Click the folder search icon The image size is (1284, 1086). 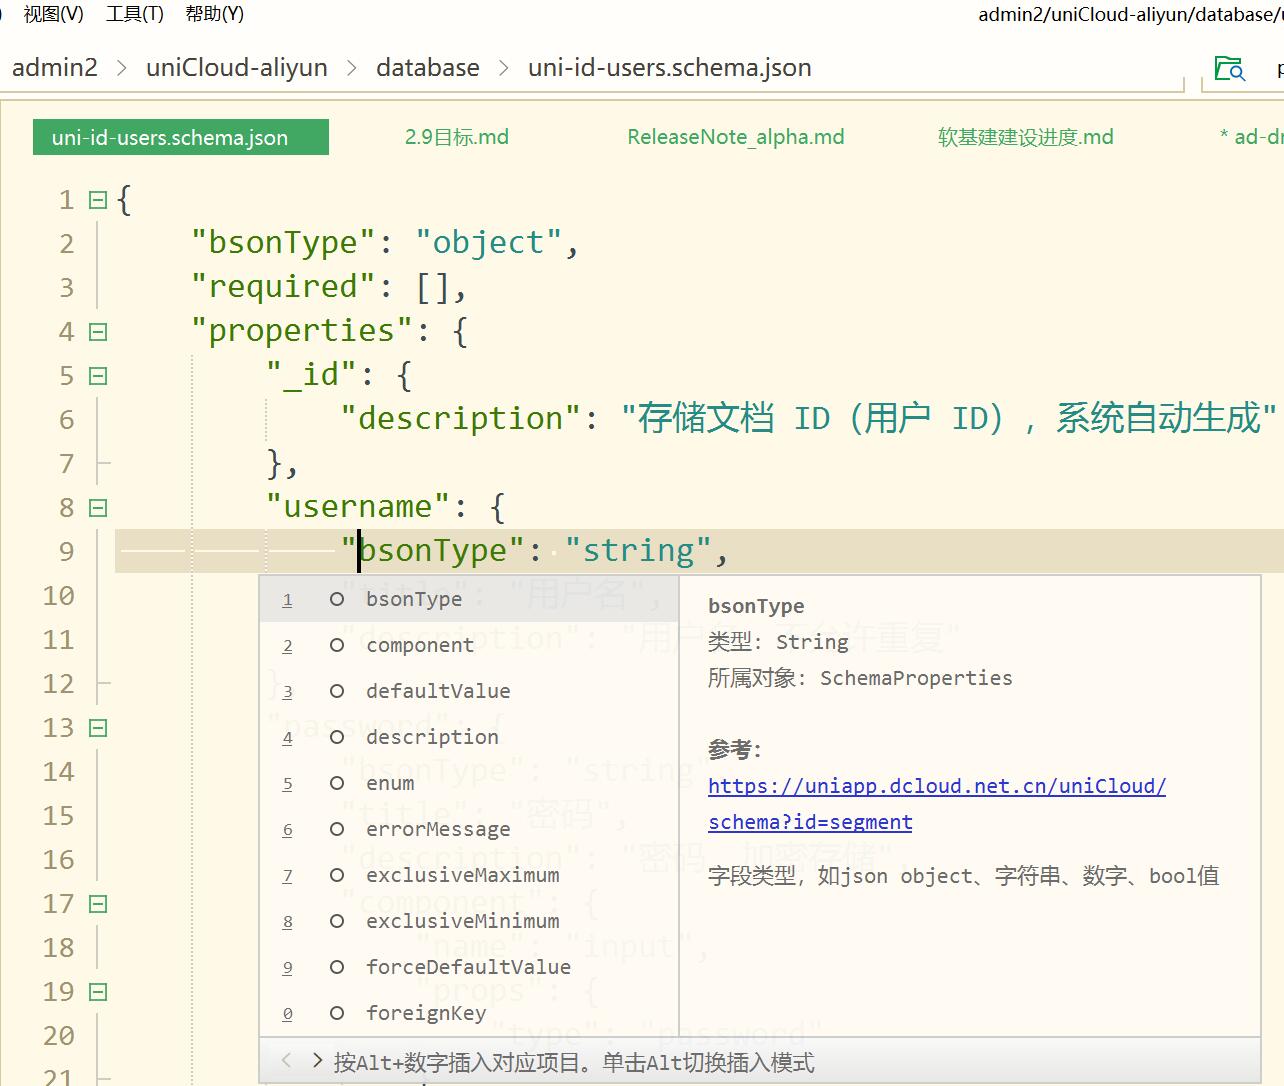pos(1229,68)
